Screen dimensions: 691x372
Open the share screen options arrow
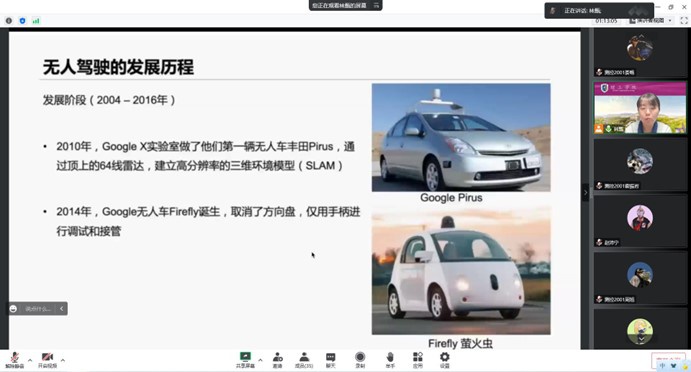[260, 360]
